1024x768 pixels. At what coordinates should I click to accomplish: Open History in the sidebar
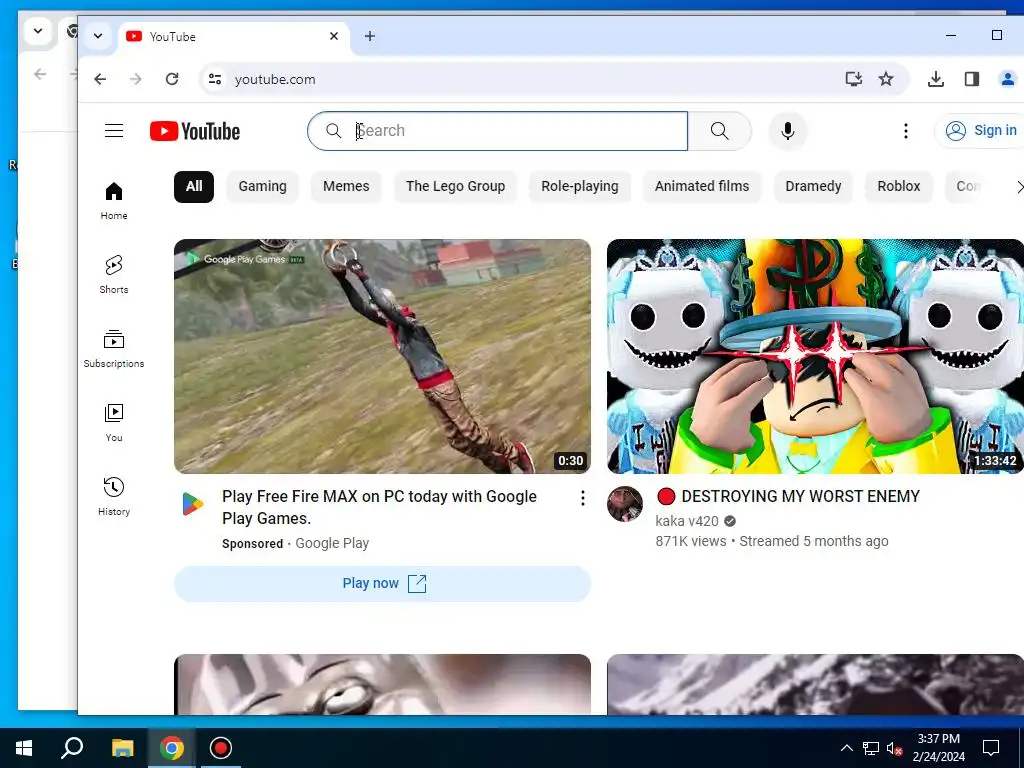pyautogui.click(x=114, y=496)
